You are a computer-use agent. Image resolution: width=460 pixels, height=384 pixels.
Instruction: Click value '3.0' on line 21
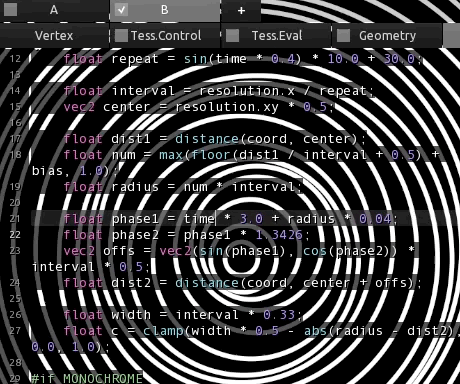point(251,219)
